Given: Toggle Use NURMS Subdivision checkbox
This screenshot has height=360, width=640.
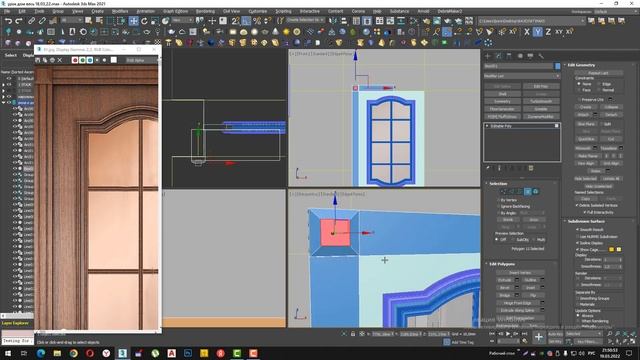Looking at the screenshot, I should point(578,237).
